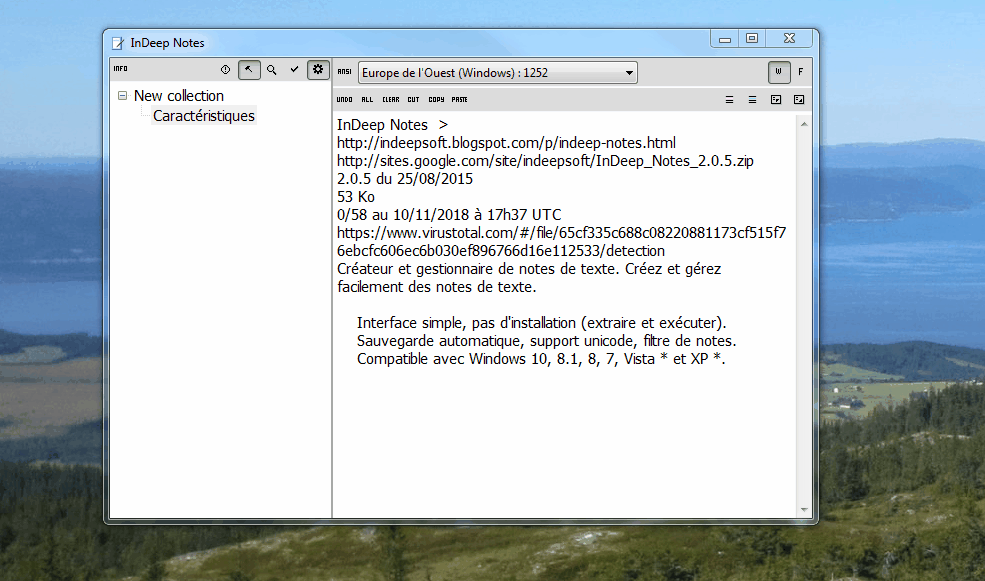Toggle the W word-wrap button

pyautogui.click(x=778, y=72)
